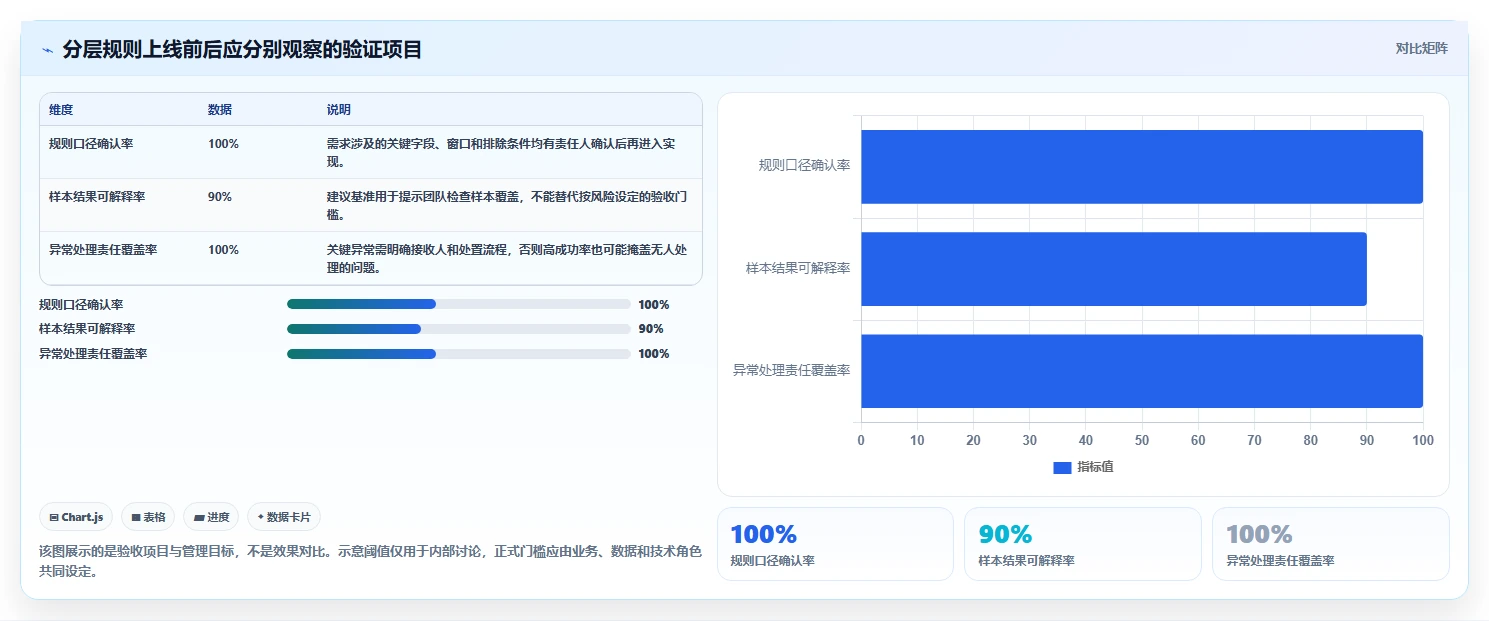This screenshot has width=1489, height=621.
Task: Select the Chart.js tag chip
Action: pos(77,517)
